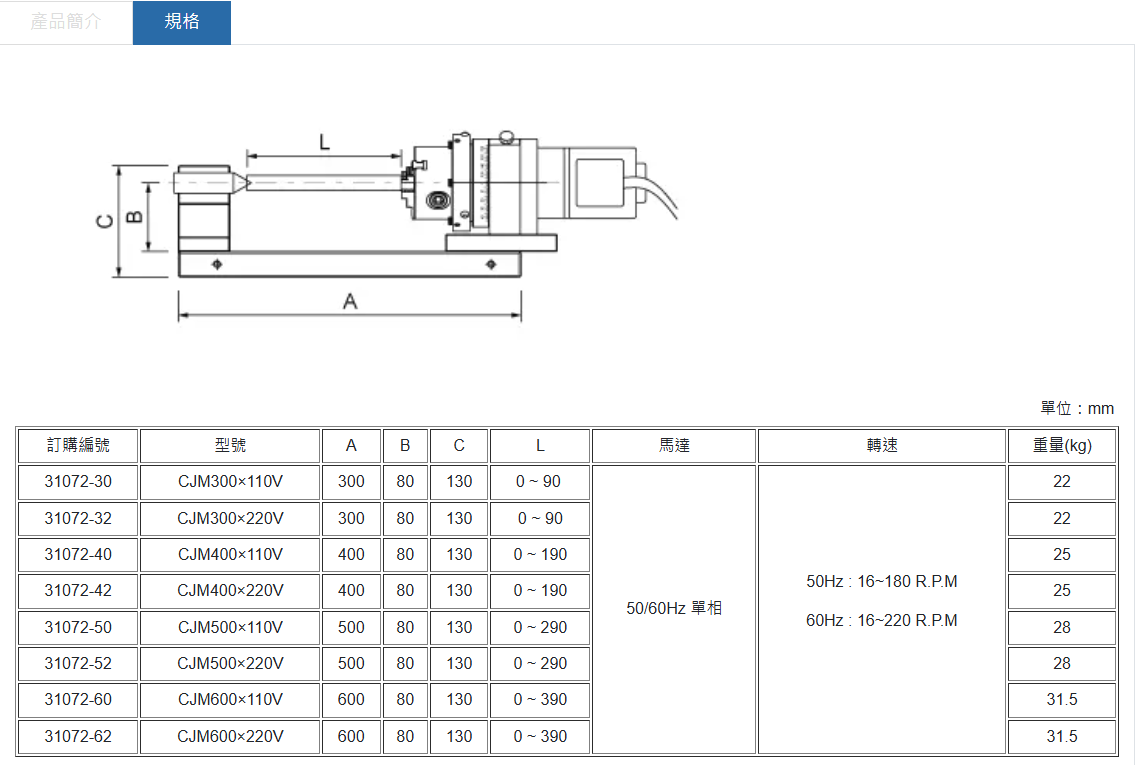Select the 規格 tab
1135x765 pixels.
click(182, 22)
